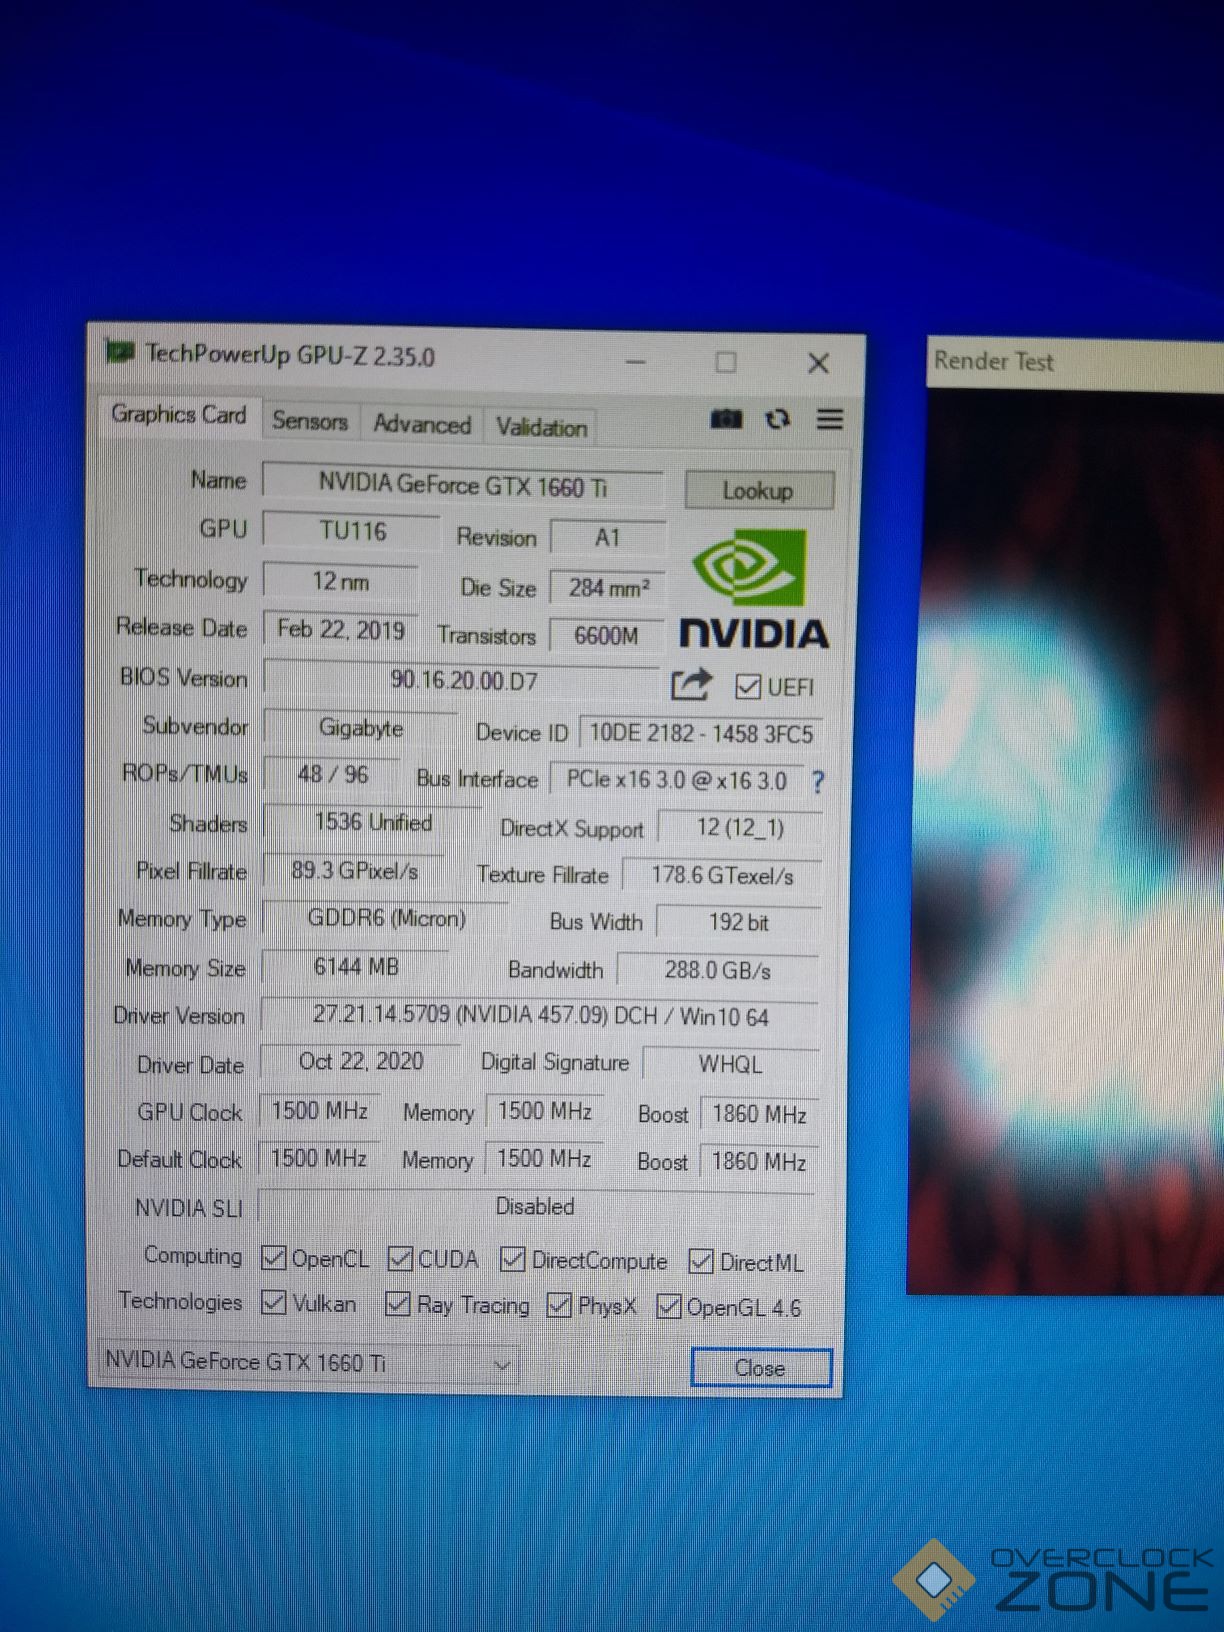Toggle the PhysX checkbox
The image size is (1224, 1632).
click(559, 1305)
